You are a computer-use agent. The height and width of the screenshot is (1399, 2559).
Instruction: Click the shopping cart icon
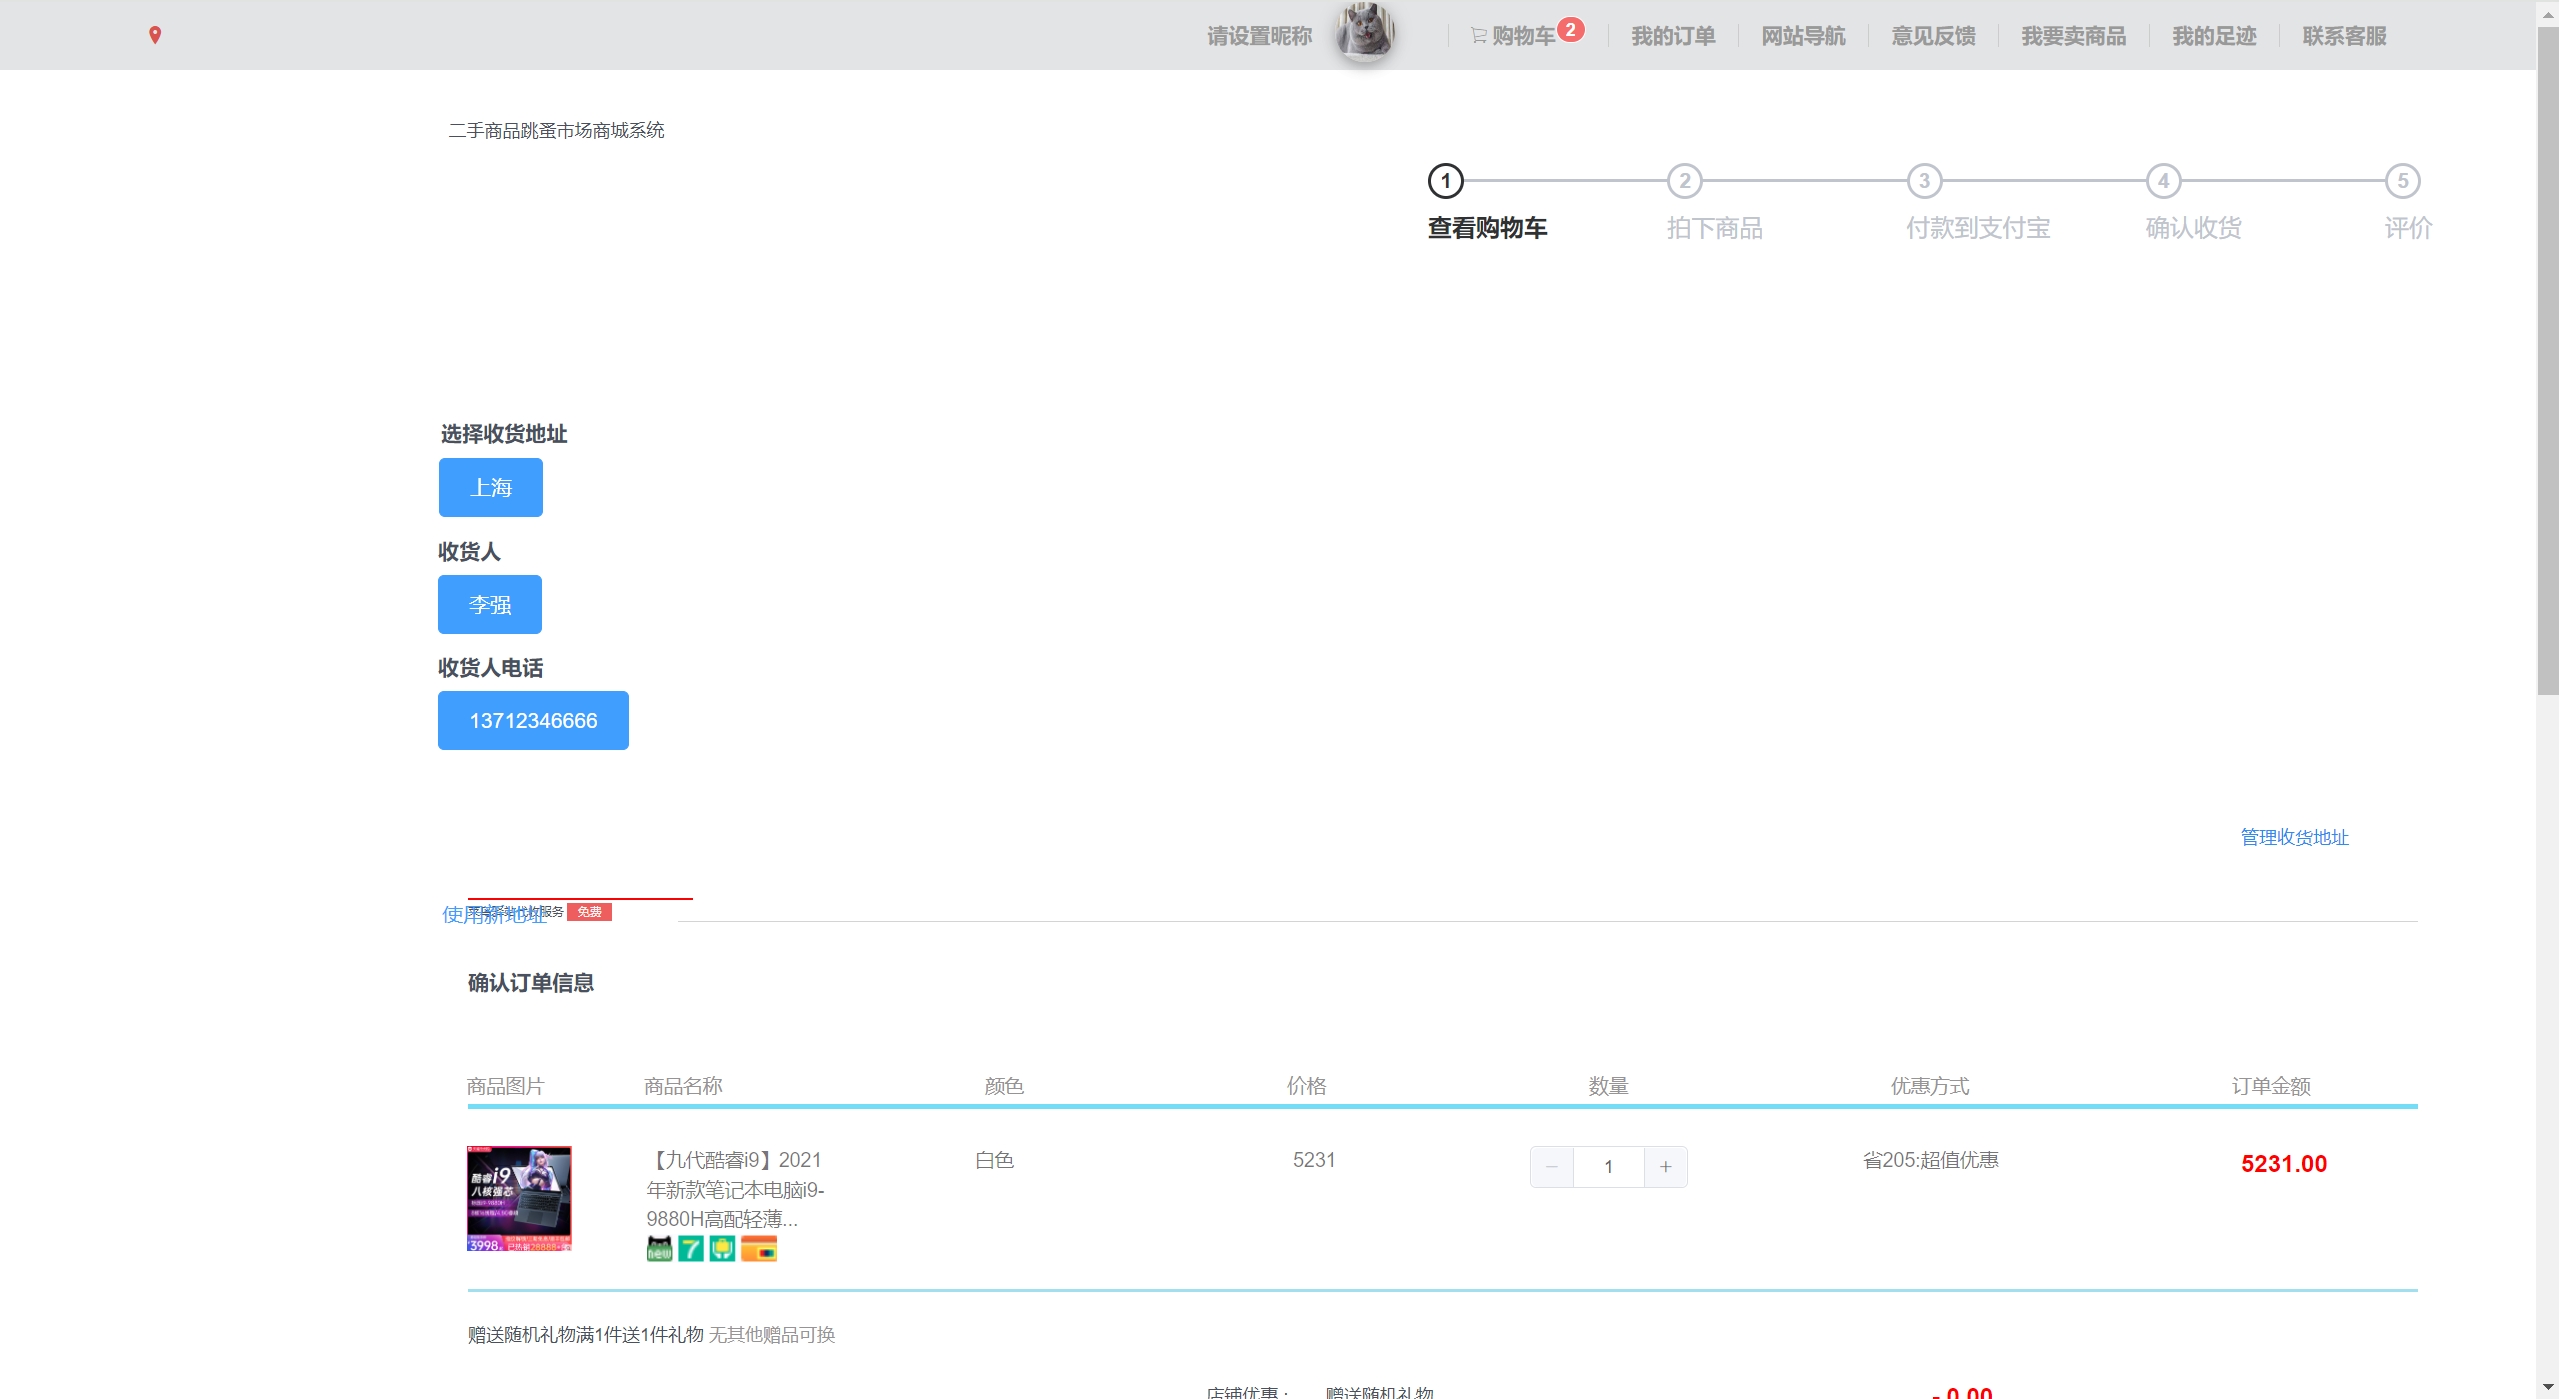(x=1478, y=36)
